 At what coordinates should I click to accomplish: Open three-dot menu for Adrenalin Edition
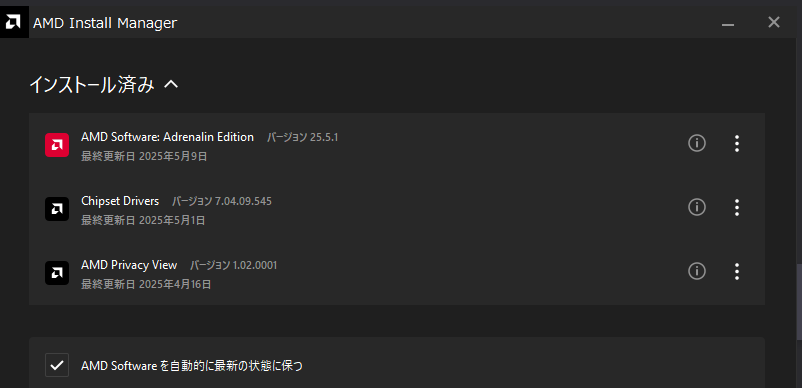(x=737, y=144)
